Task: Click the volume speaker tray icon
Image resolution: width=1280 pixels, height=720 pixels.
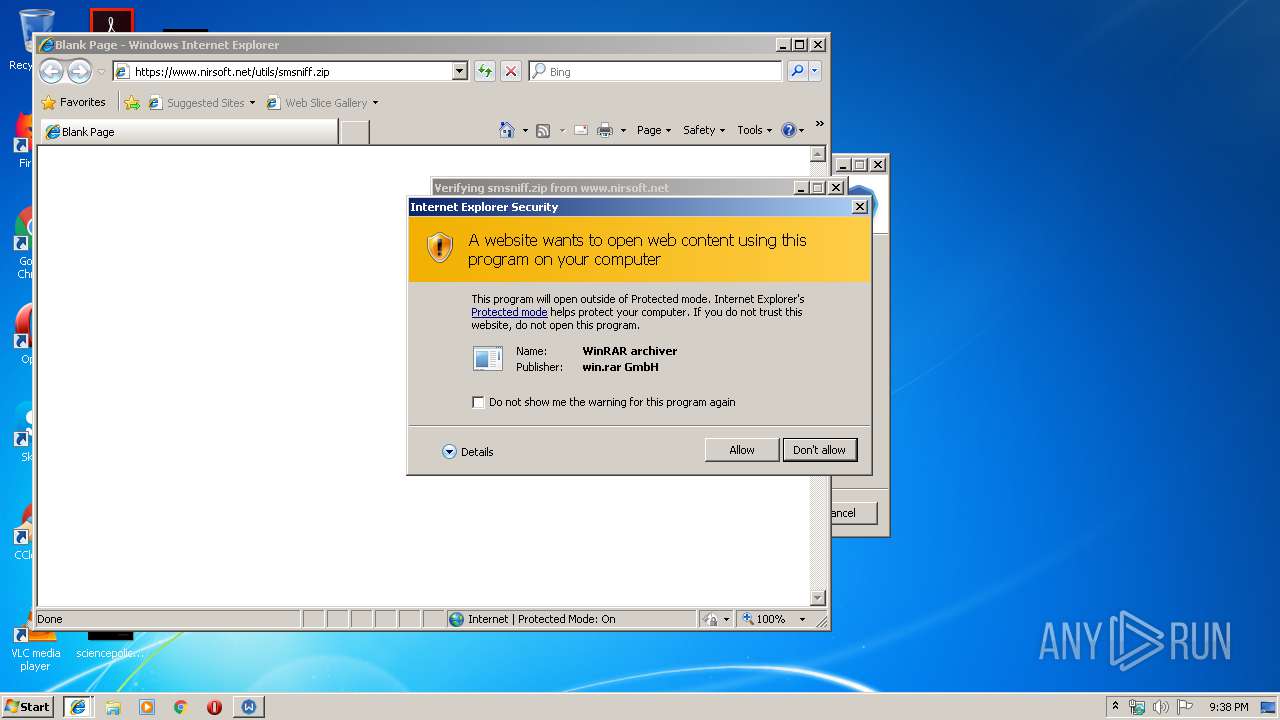Action: point(1160,707)
